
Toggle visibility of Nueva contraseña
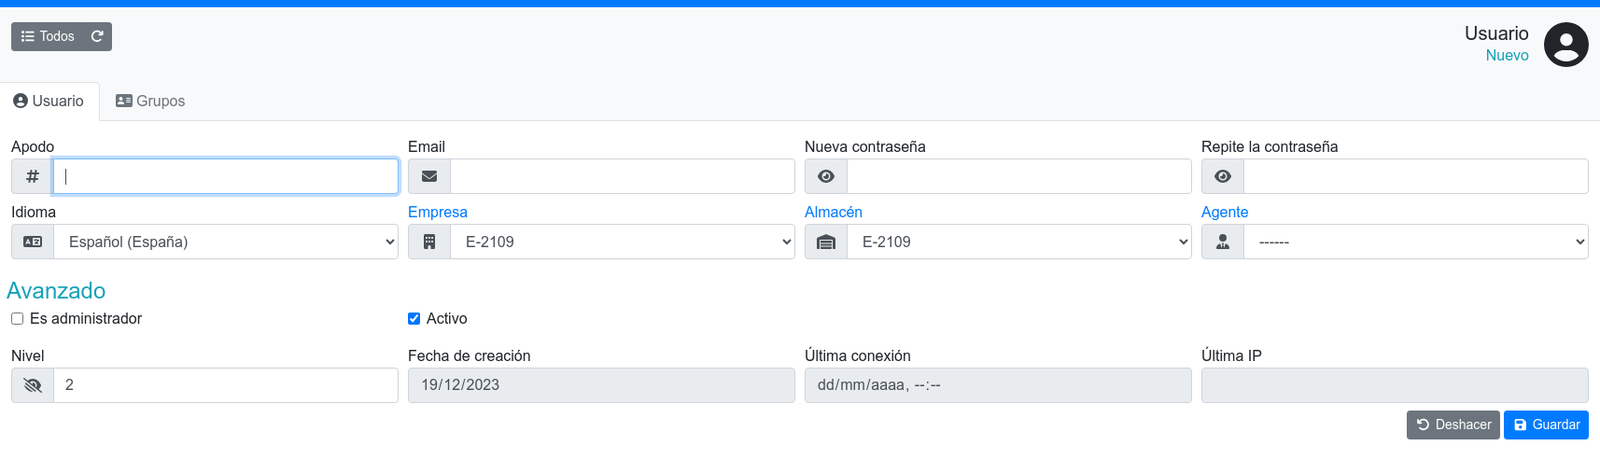[x=826, y=176]
